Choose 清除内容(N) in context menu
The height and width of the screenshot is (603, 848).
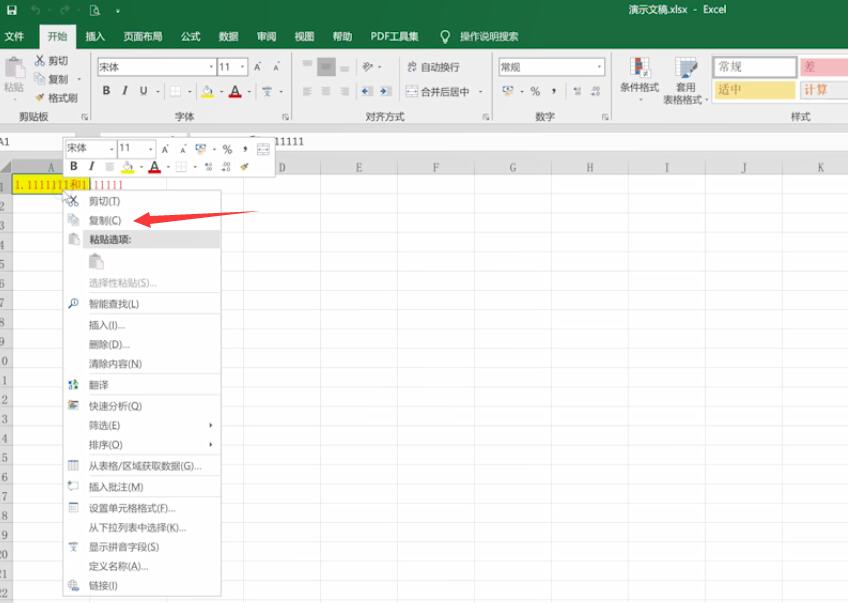coord(142,364)
